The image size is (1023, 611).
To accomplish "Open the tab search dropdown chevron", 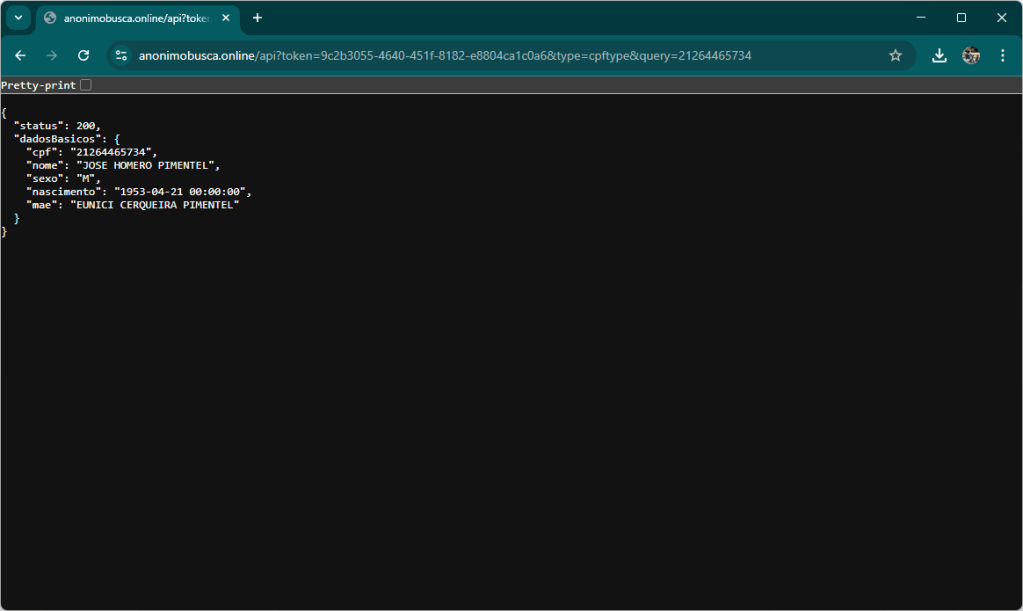I will tap(18, 18).
